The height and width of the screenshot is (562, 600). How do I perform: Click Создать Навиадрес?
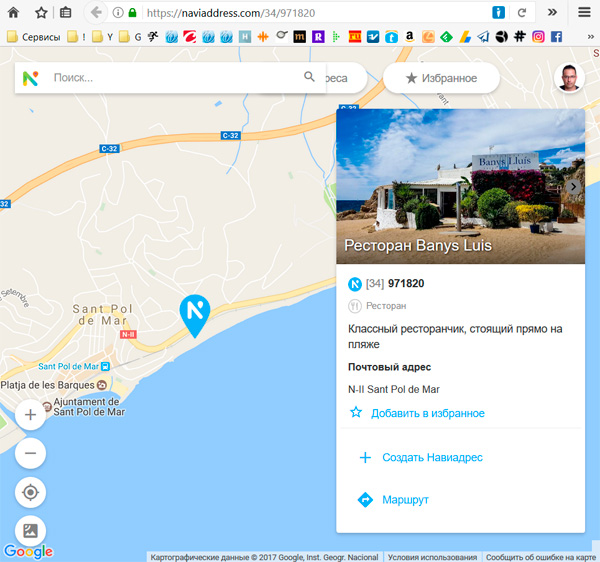[x=432, y=457]
